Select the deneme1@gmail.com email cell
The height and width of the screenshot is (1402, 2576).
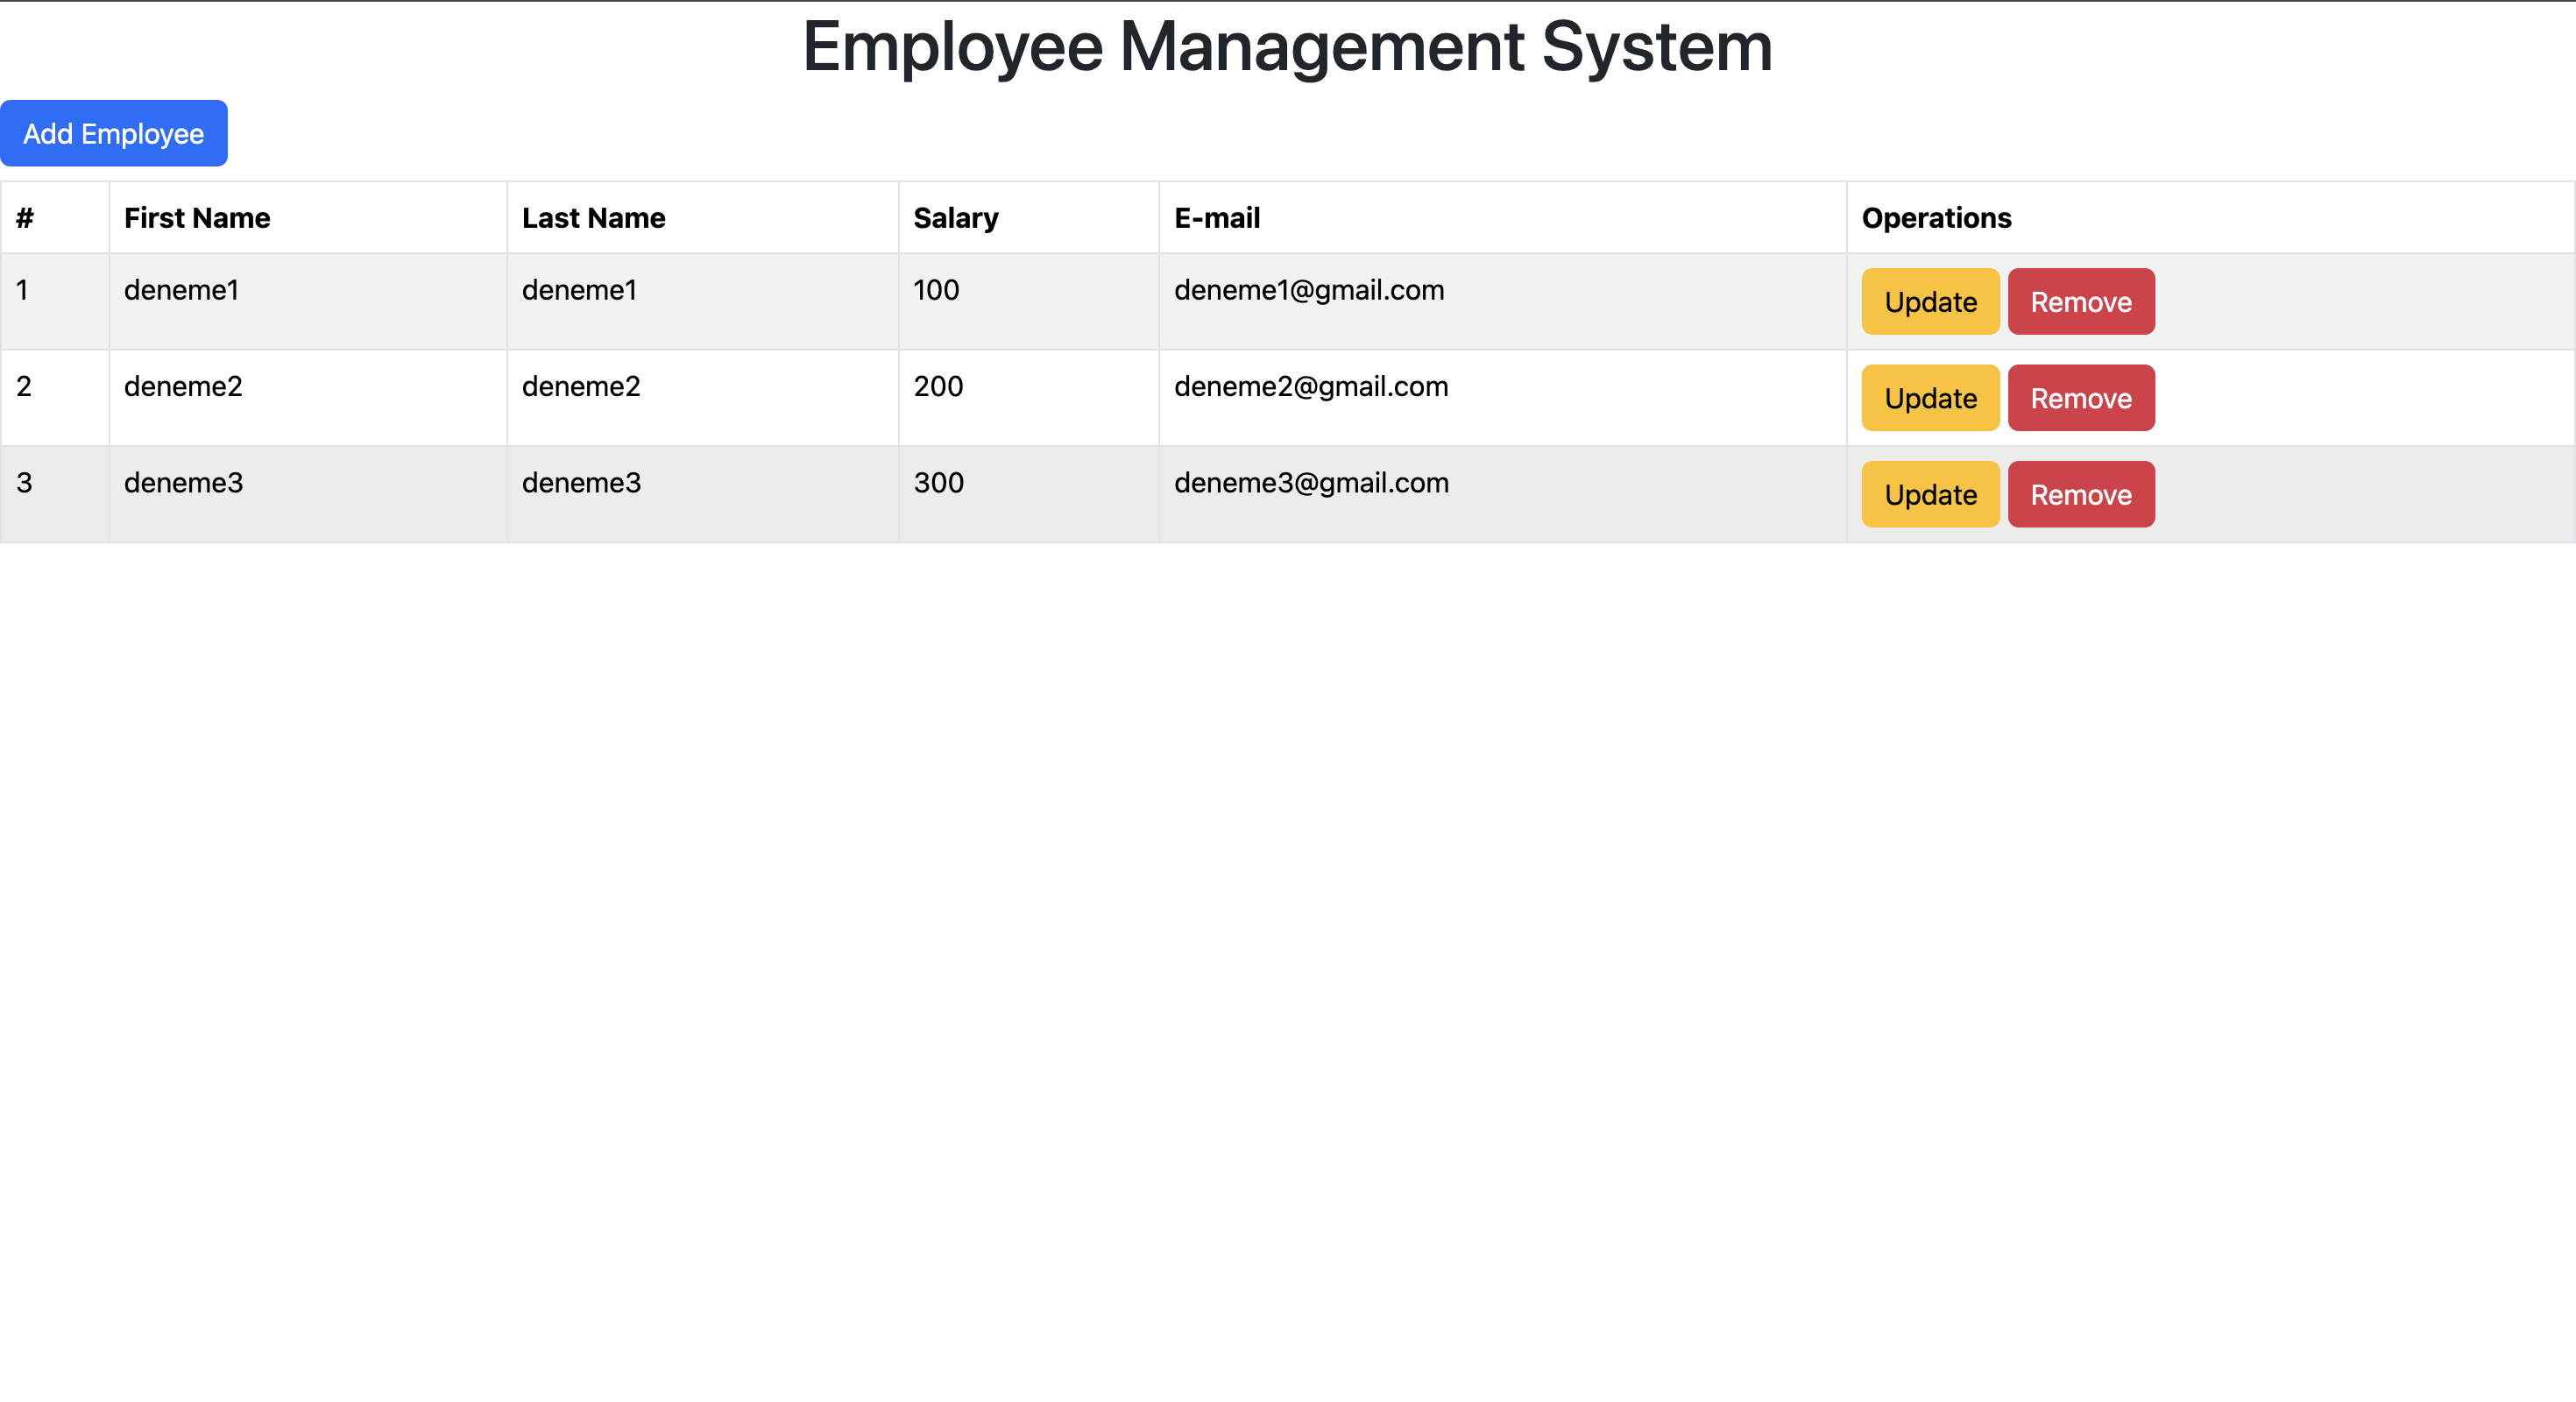1308,290
